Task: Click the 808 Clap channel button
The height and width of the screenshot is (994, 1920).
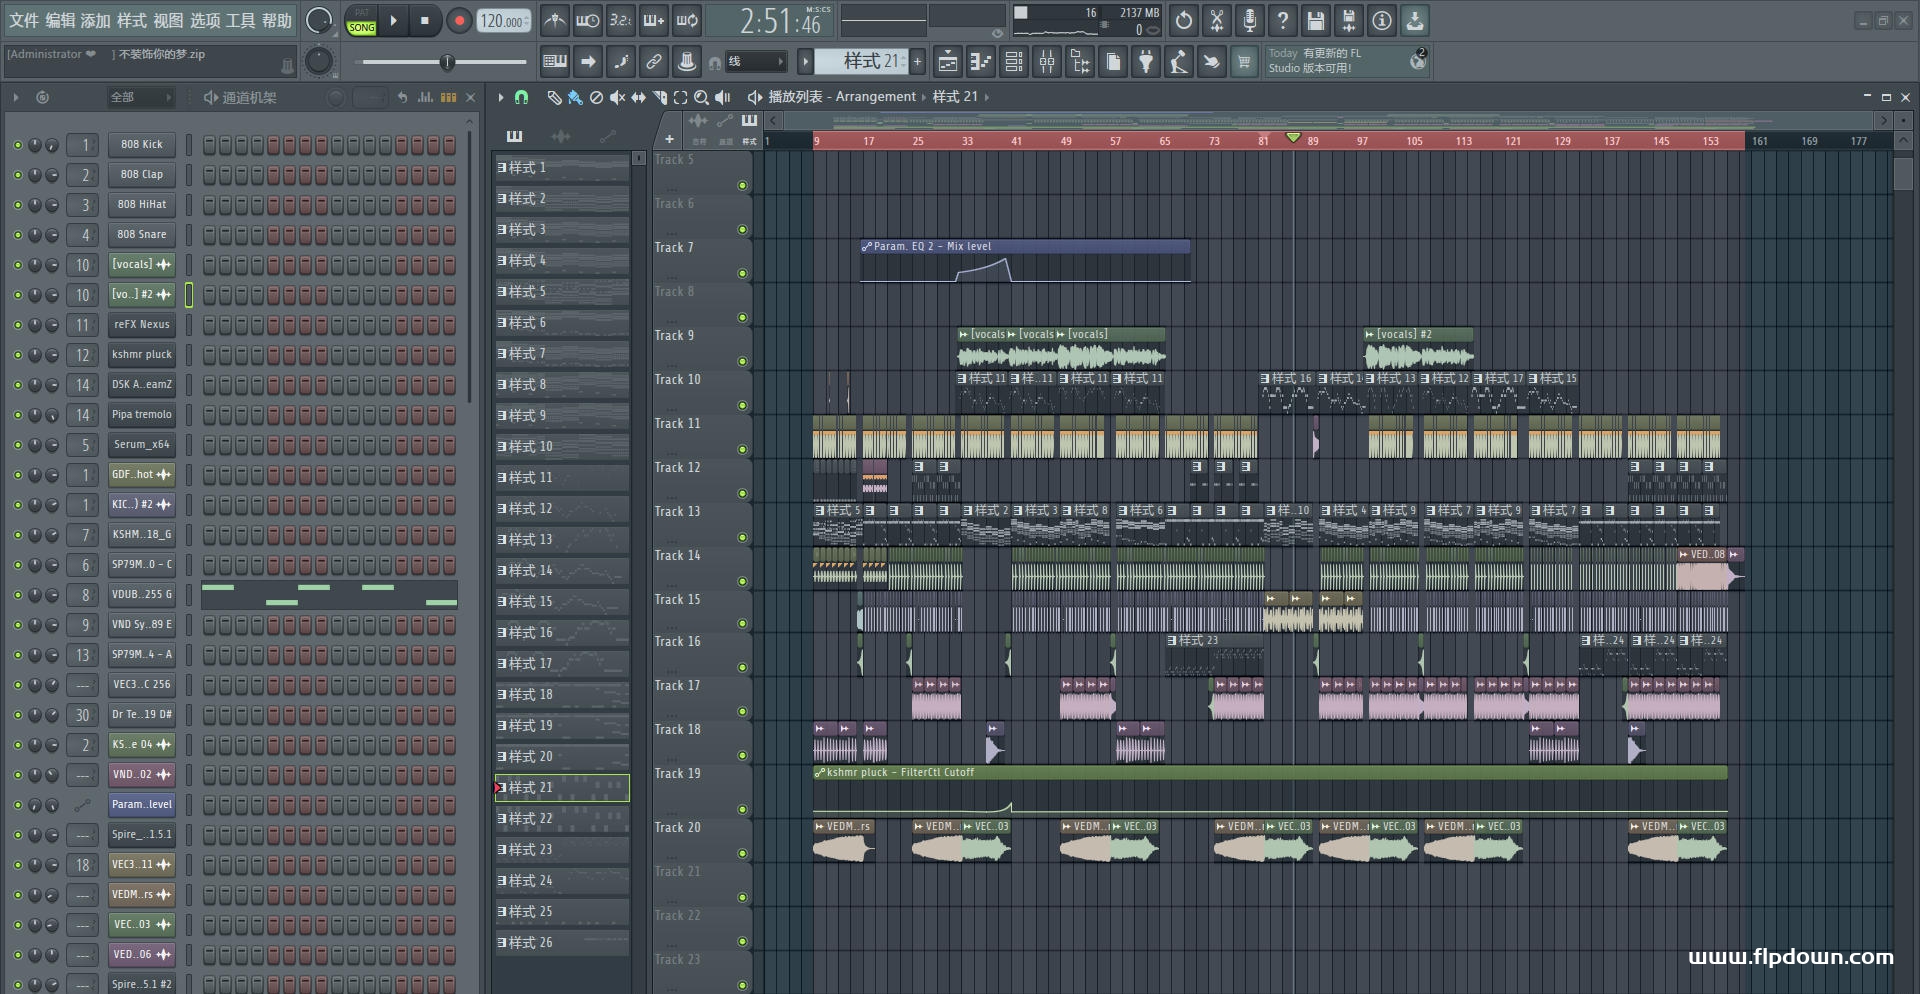Action: [142, 175]
